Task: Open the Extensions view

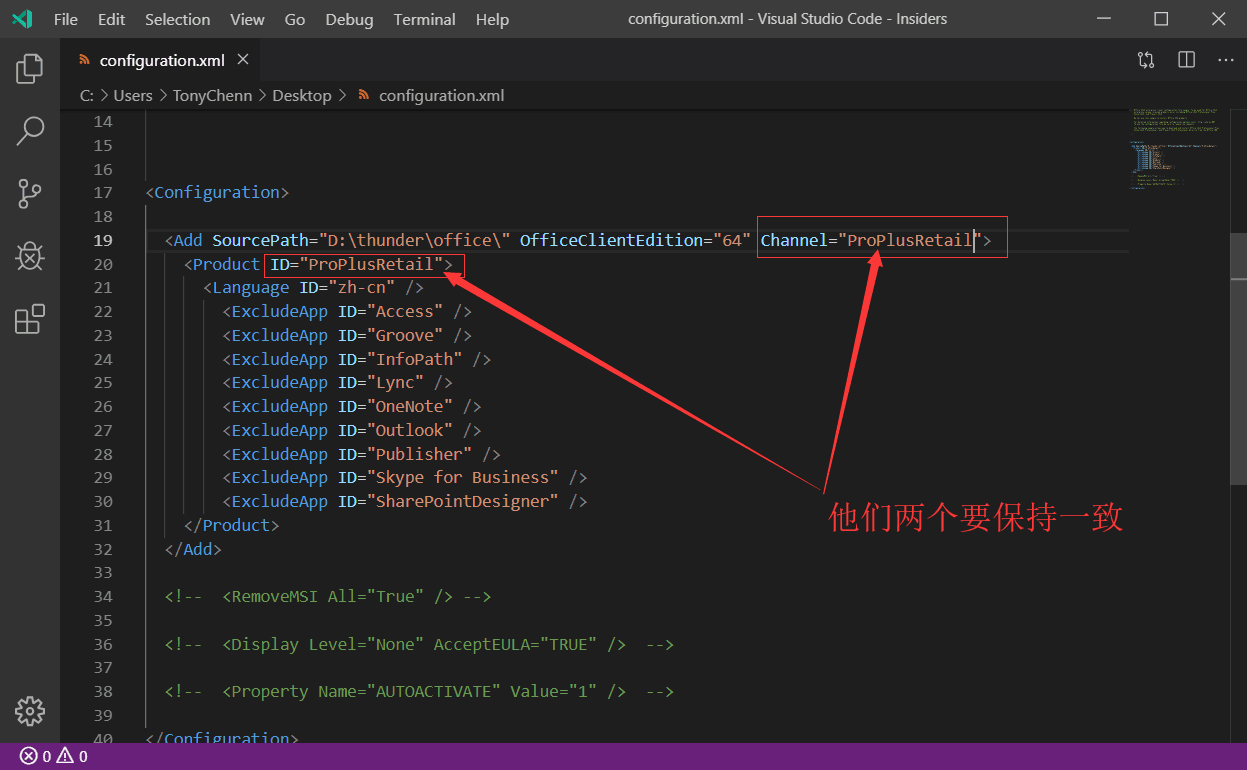Action: coord(30,319)
